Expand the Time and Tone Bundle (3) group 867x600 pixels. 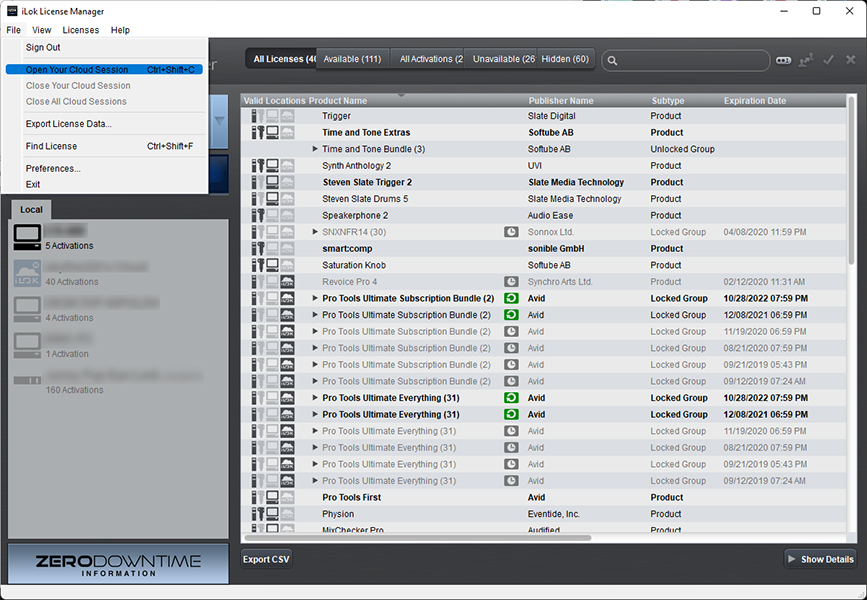[315, 149]
